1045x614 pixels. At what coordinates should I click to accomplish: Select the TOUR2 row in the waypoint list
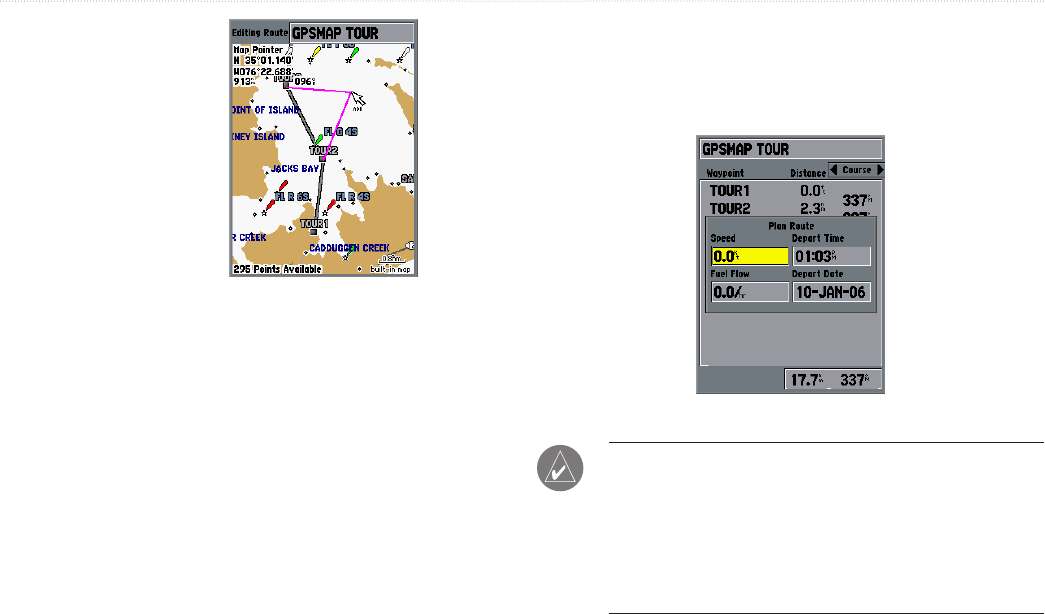coord(790,209)
